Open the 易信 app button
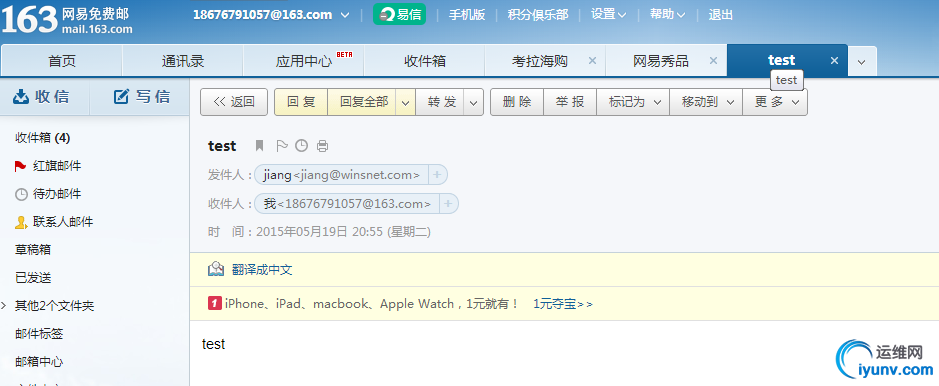The image size is (939, 386). (399, 14)
